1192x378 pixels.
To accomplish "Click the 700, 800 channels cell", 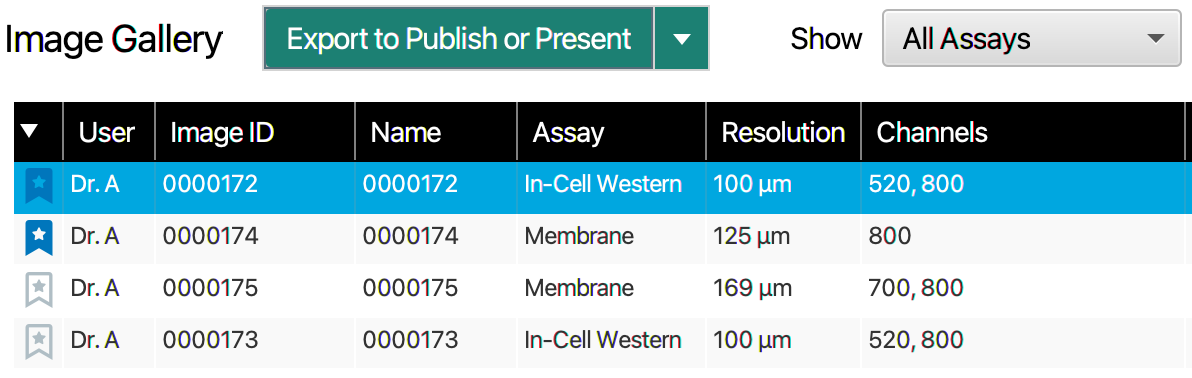I will [915, 288].
